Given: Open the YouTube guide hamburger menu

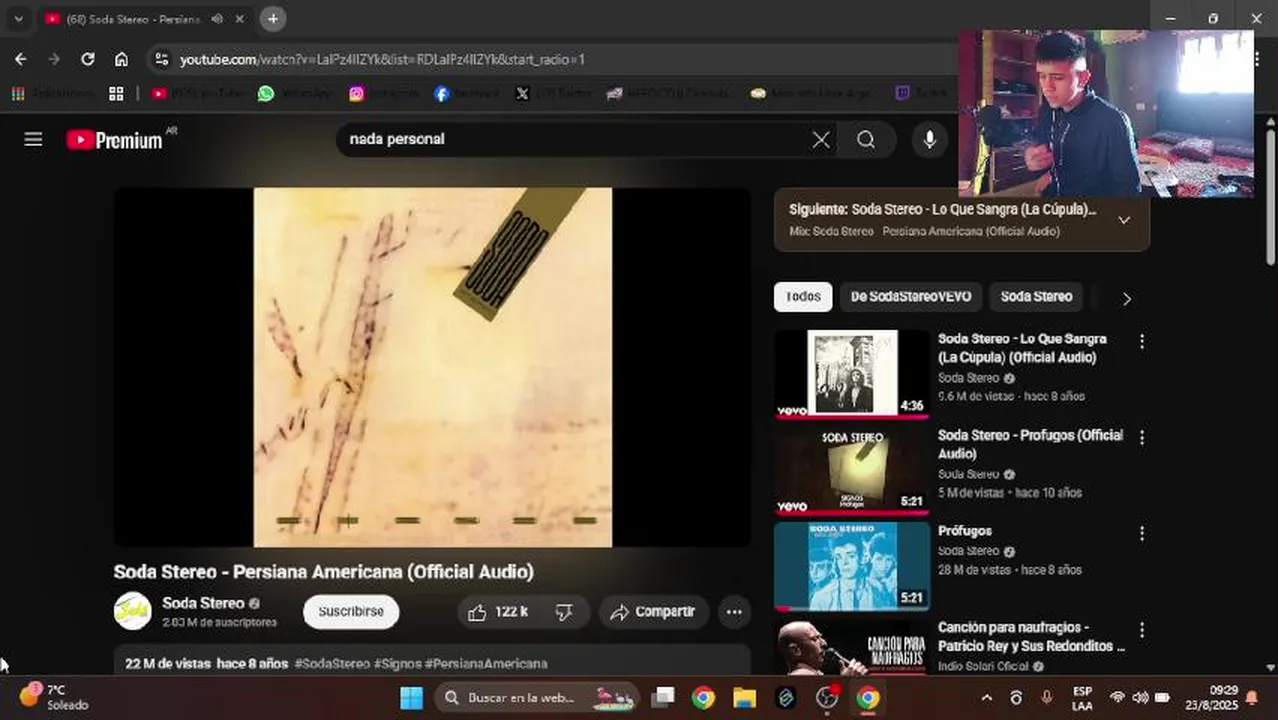Looking at the screenshot, I should point(33,139).
